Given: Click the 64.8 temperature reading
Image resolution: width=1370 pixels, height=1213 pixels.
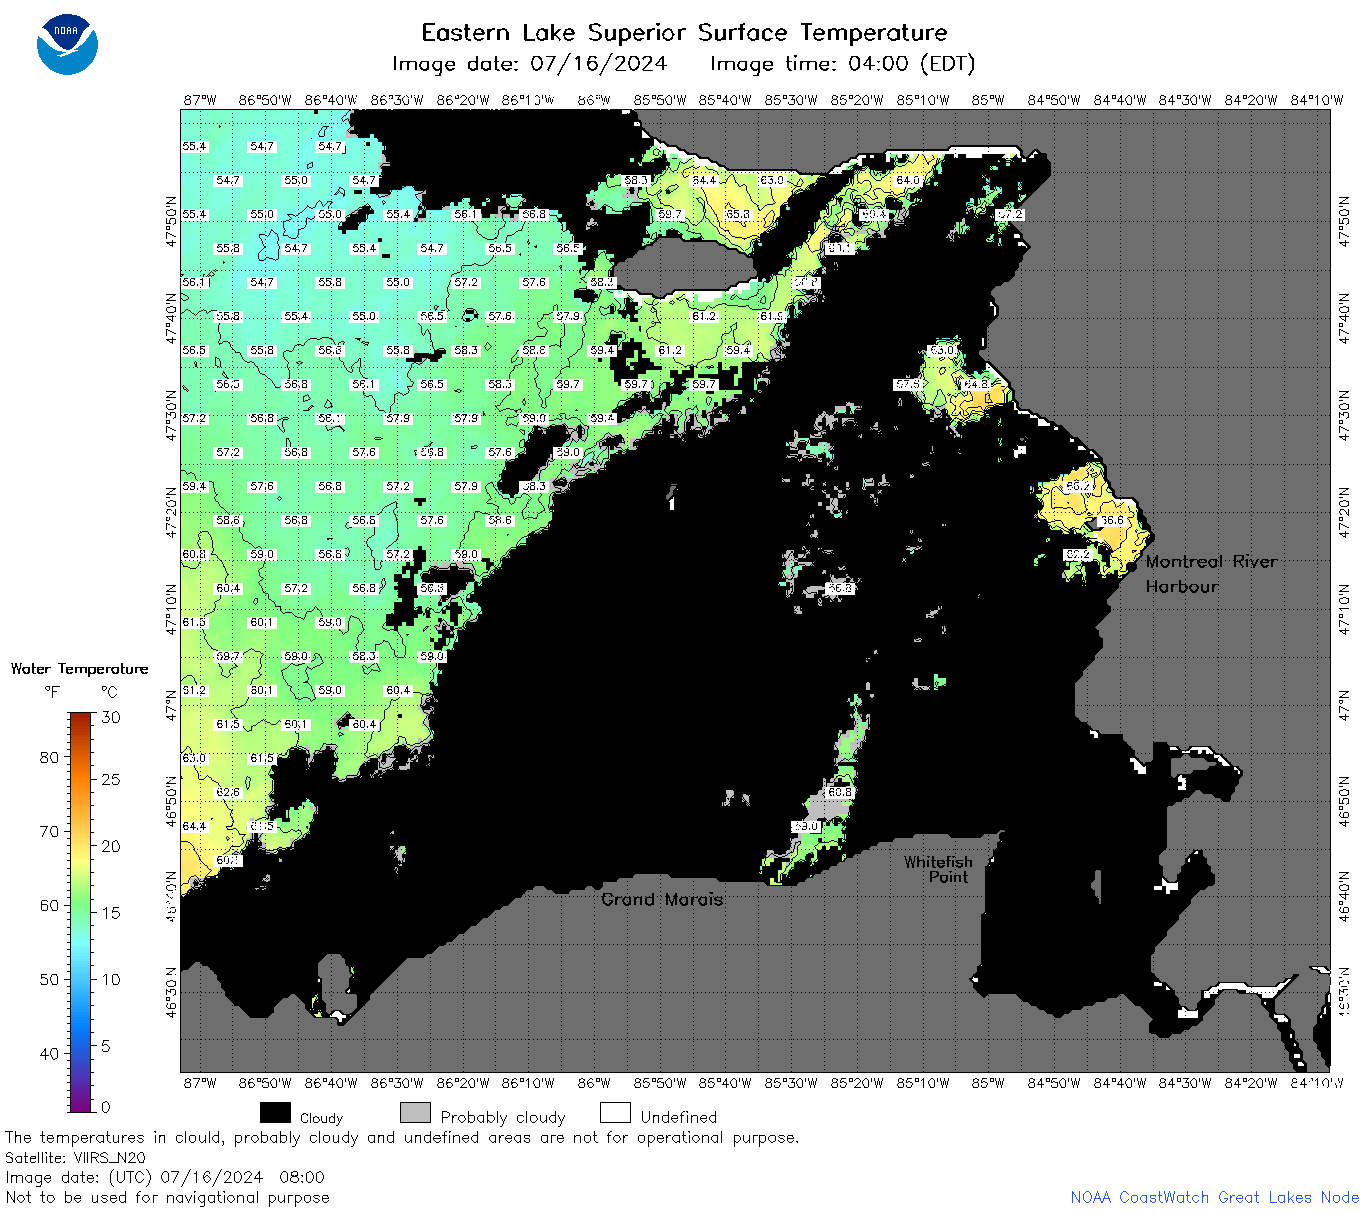Looking at the screenshot, I should point(976,385).
